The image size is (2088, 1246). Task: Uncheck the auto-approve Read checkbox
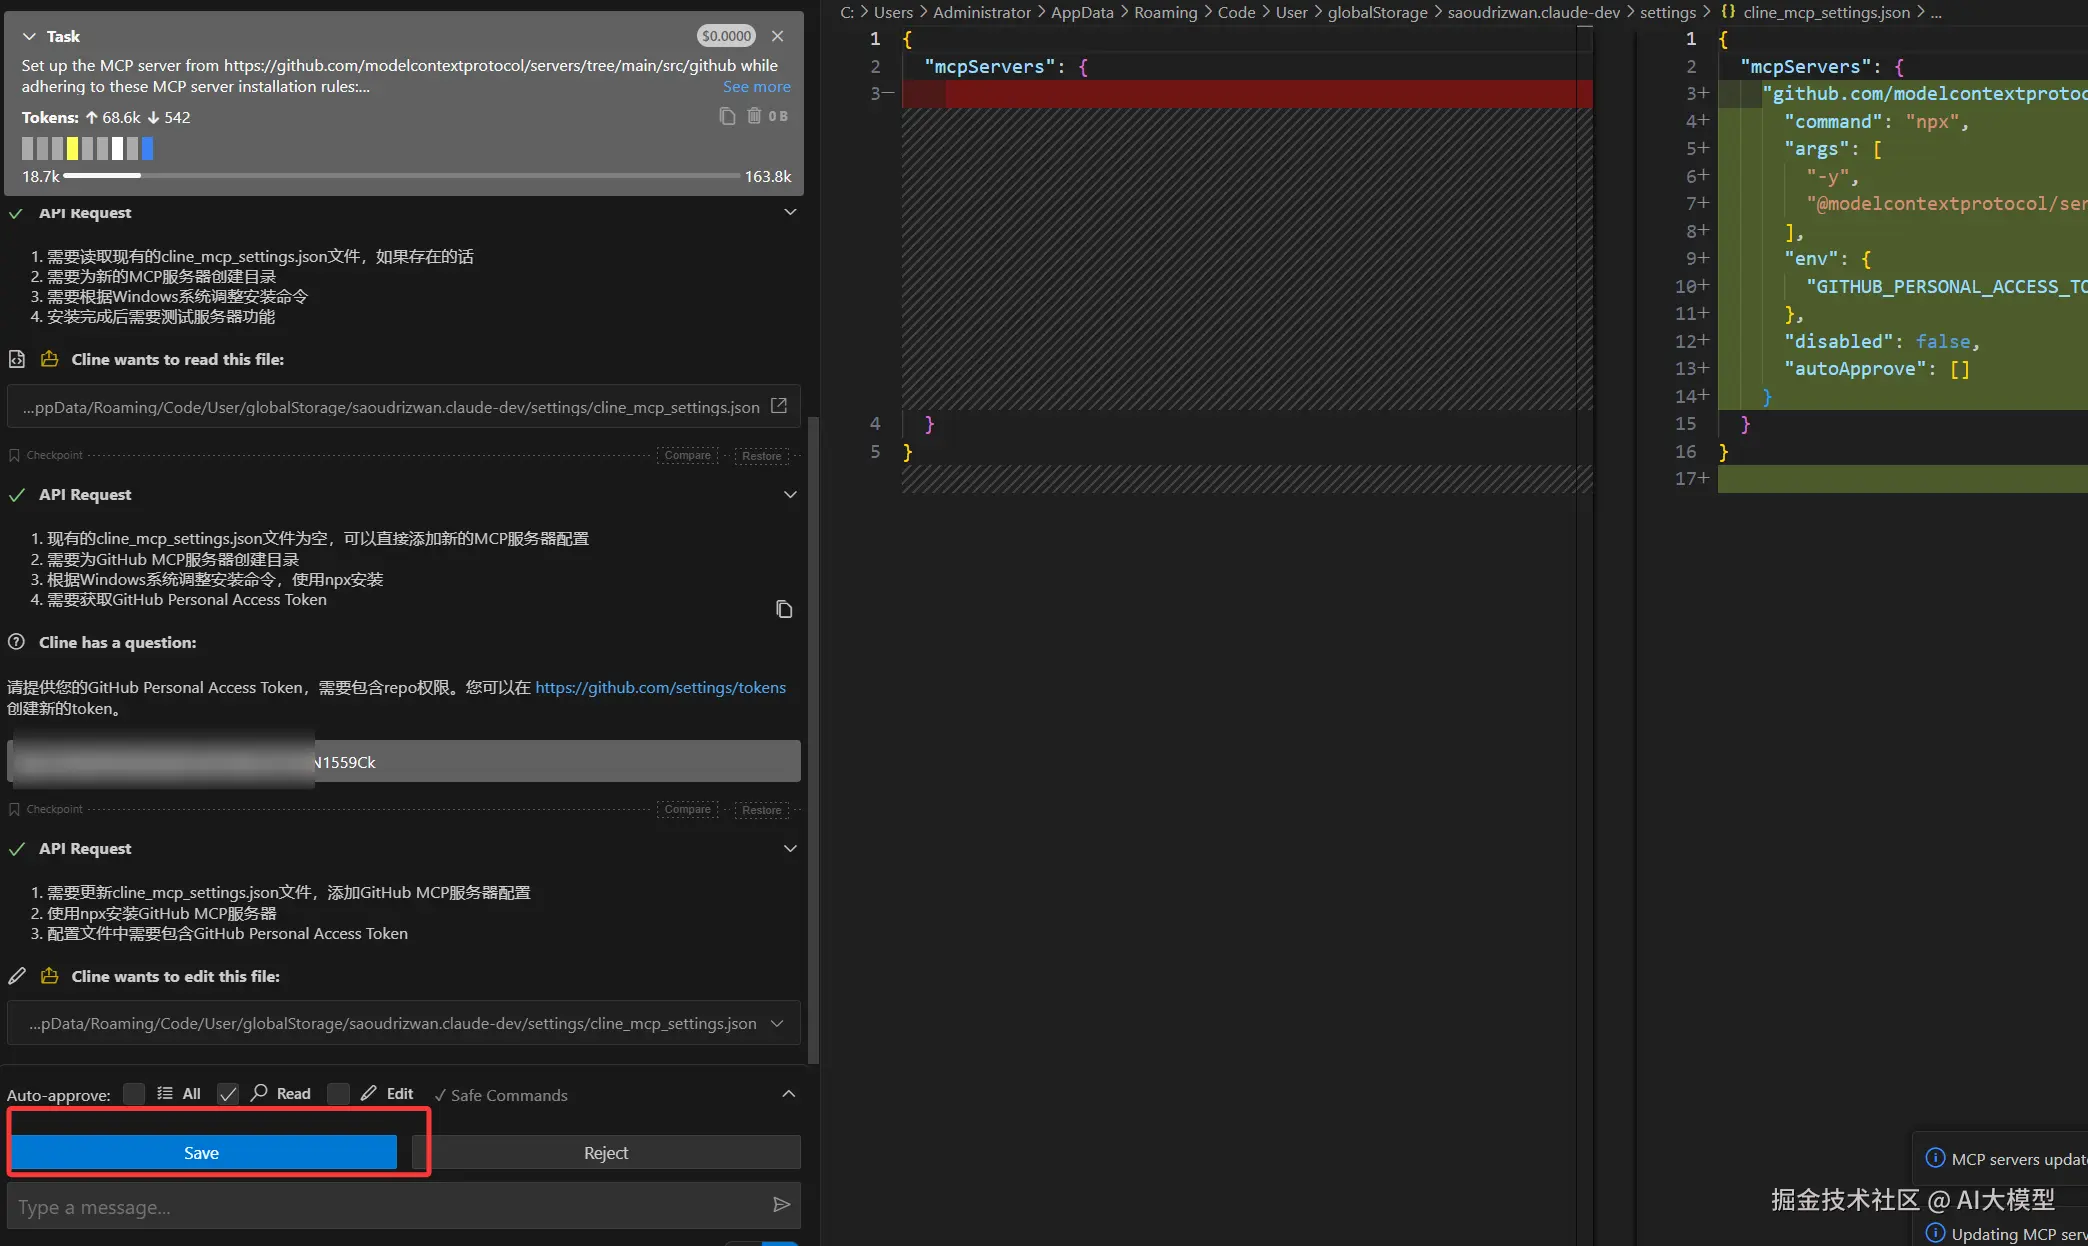[x=228, y=1094]
